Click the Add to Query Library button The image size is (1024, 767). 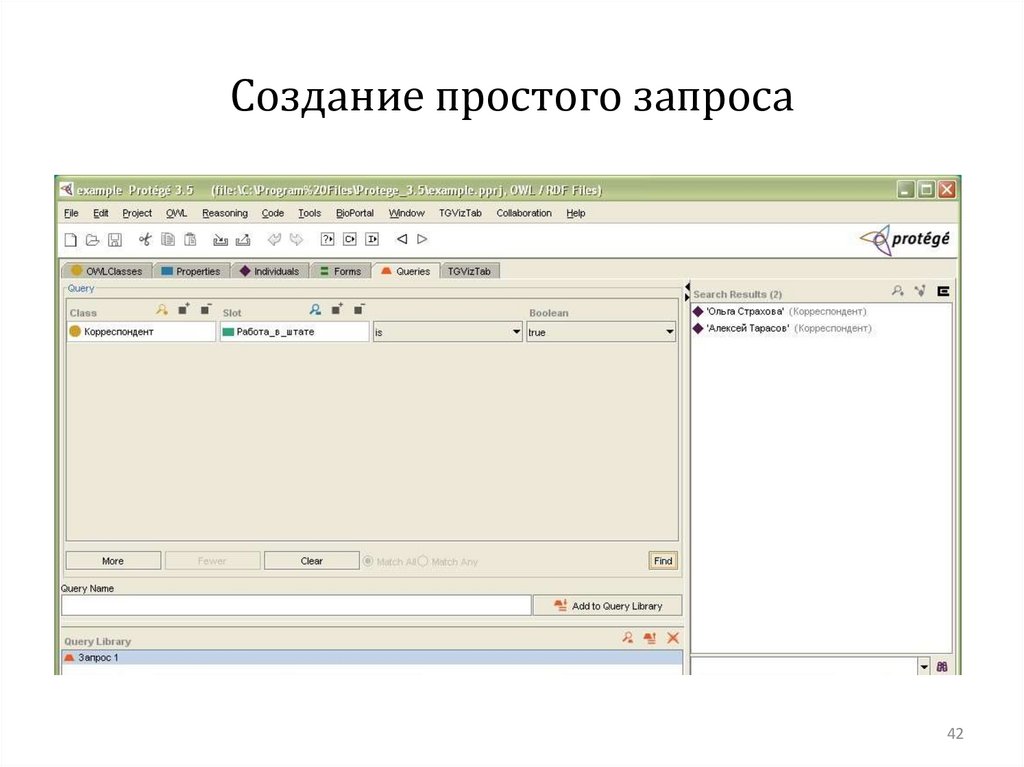click(x=607, y=606)
